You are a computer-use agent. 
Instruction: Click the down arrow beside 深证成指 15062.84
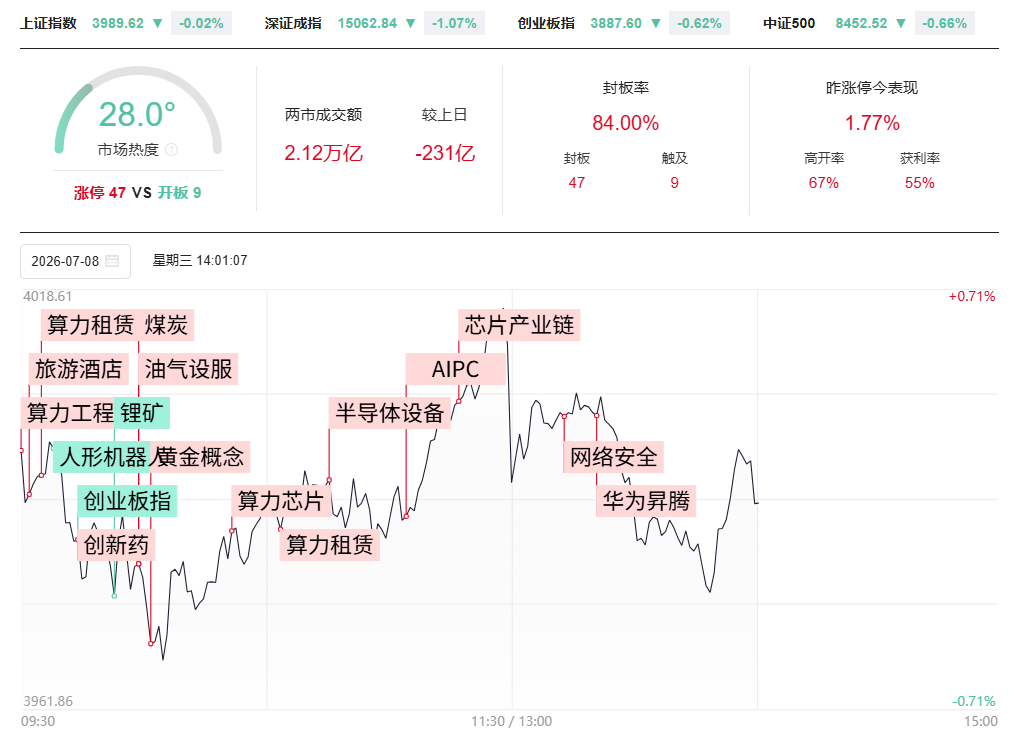pyautogui.click(x=410, y=23)
